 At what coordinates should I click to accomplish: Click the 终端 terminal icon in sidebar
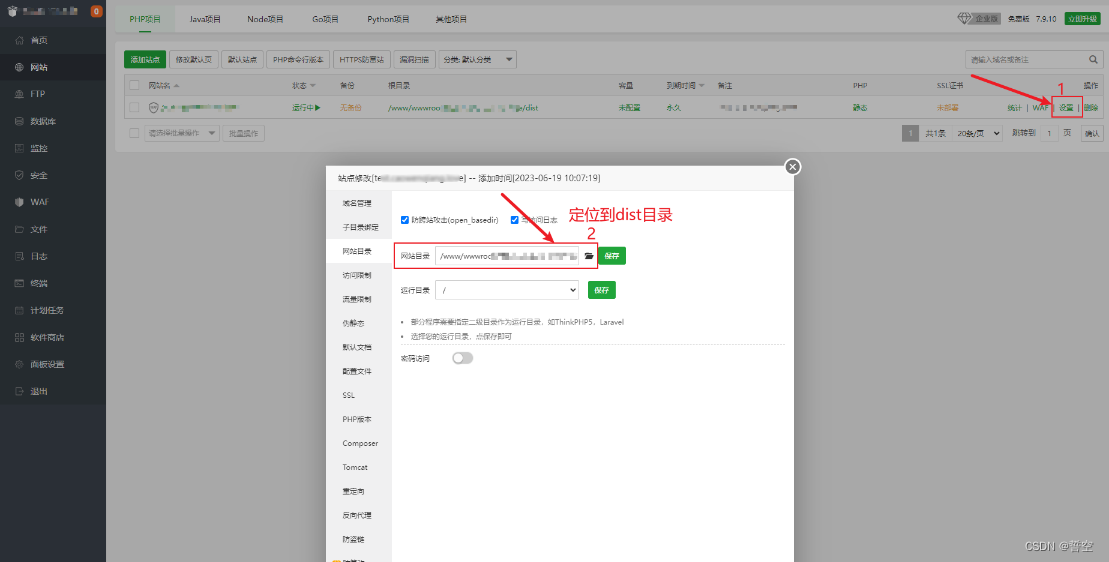(19, 283)
